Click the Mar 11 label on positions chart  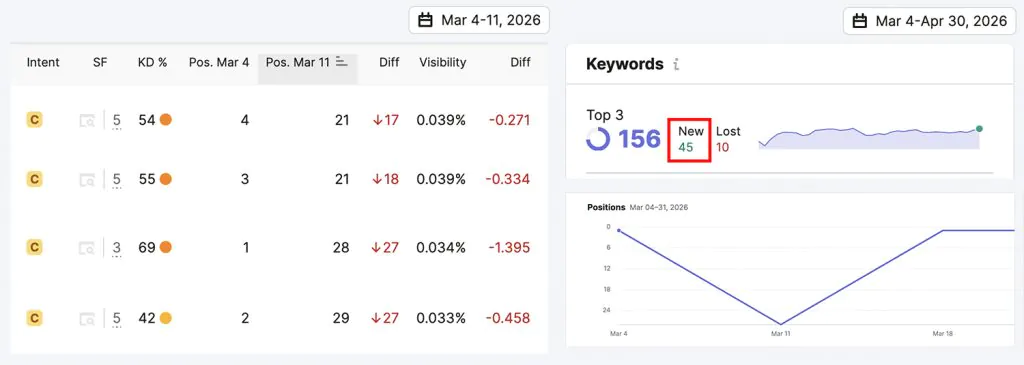tap(780, 333)
